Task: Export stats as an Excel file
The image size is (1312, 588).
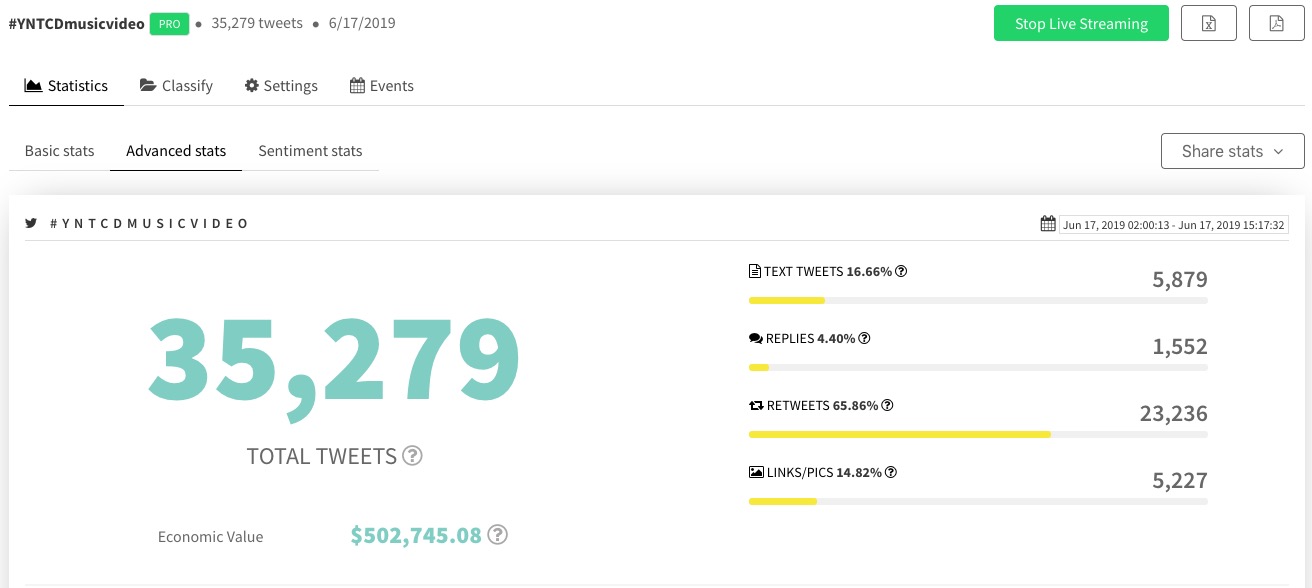Action: pos(1208,23)
